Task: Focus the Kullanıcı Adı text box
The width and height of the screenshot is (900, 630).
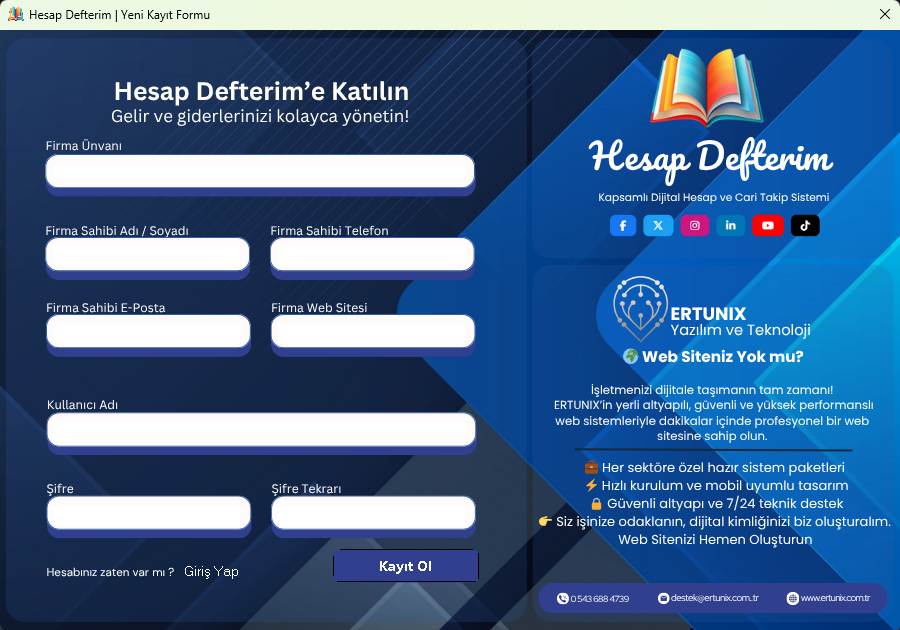Action: 261,430
